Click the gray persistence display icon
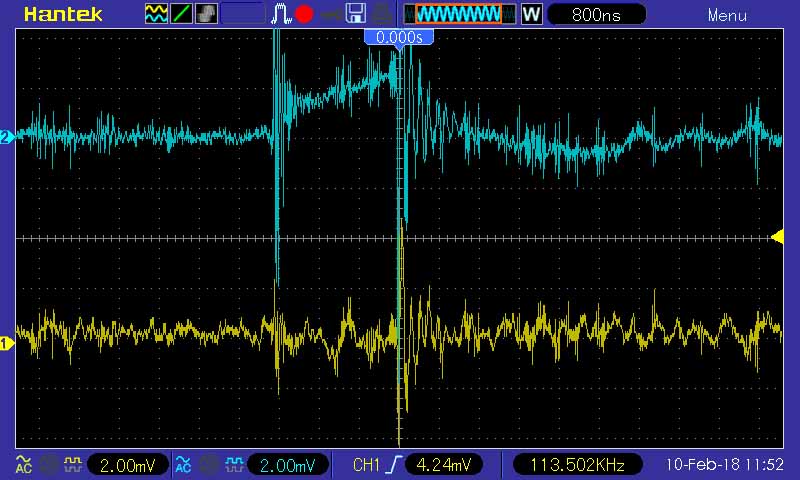800x480 pixels. click(x=207, y=14)
